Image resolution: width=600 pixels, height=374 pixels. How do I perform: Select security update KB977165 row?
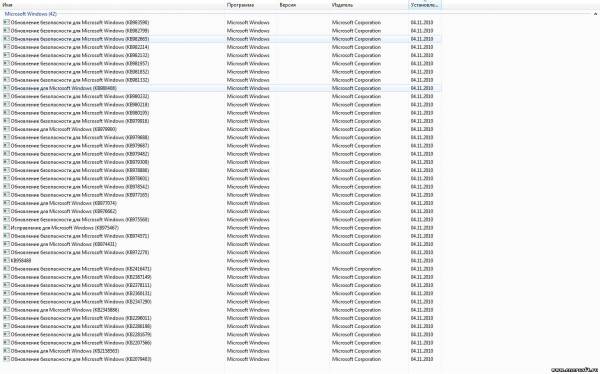(222, 195)
